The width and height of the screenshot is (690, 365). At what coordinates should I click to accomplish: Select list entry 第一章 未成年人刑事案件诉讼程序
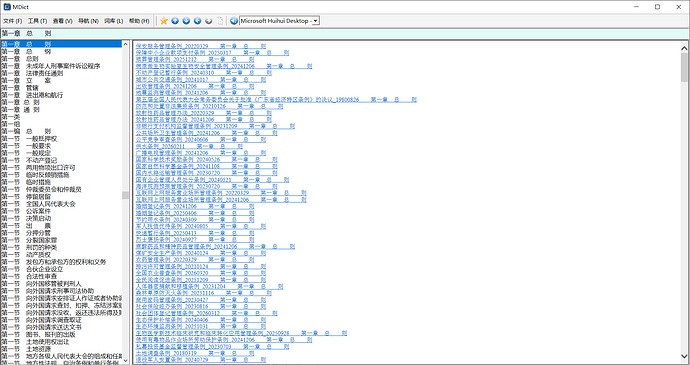61,66
